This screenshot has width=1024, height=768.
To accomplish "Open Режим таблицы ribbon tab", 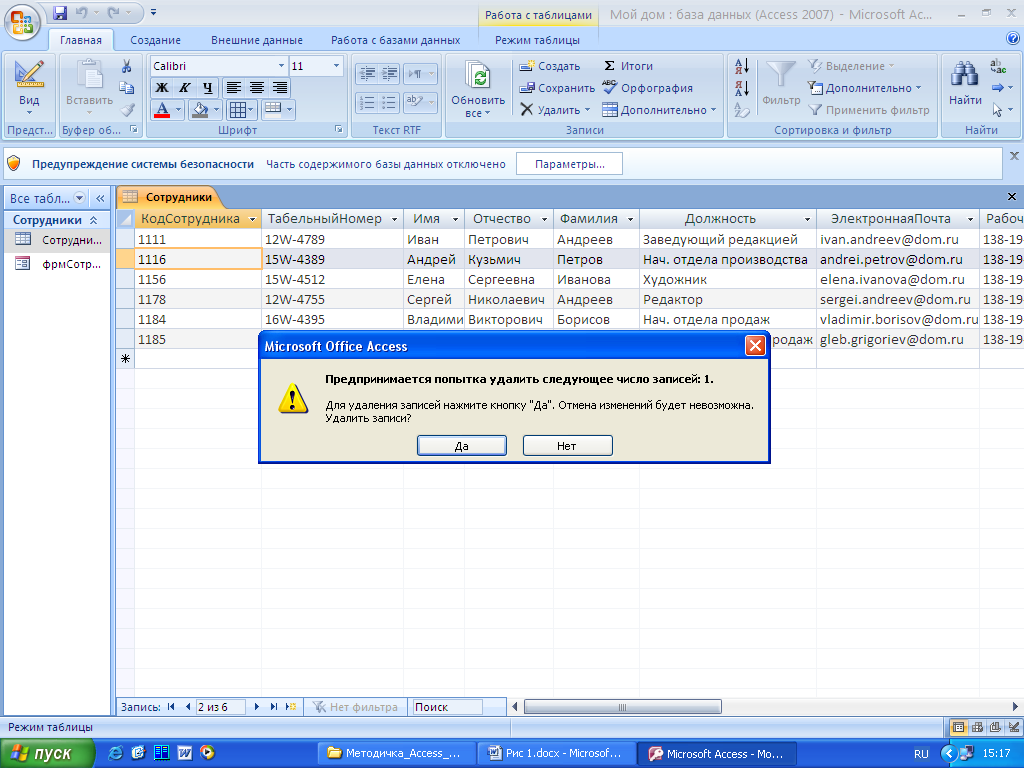I will (x=537, y=40).
